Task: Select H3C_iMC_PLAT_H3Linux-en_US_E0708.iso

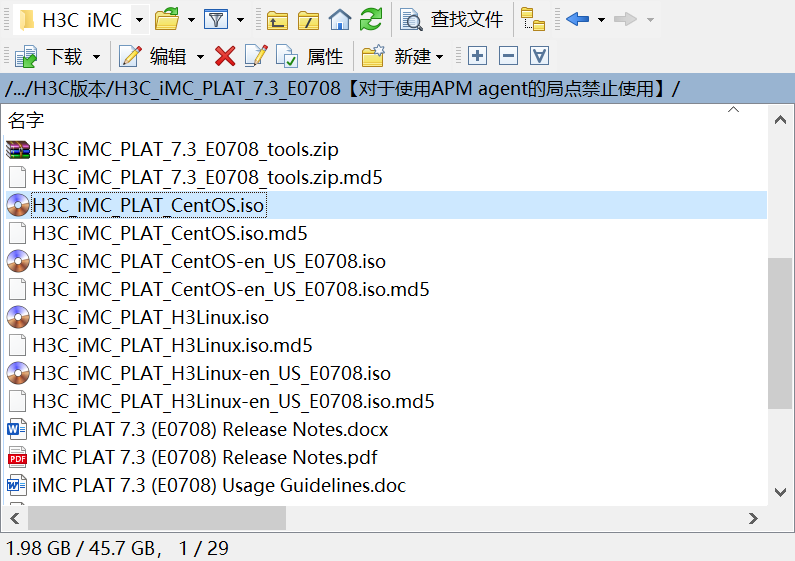Action: coord(211,374)
